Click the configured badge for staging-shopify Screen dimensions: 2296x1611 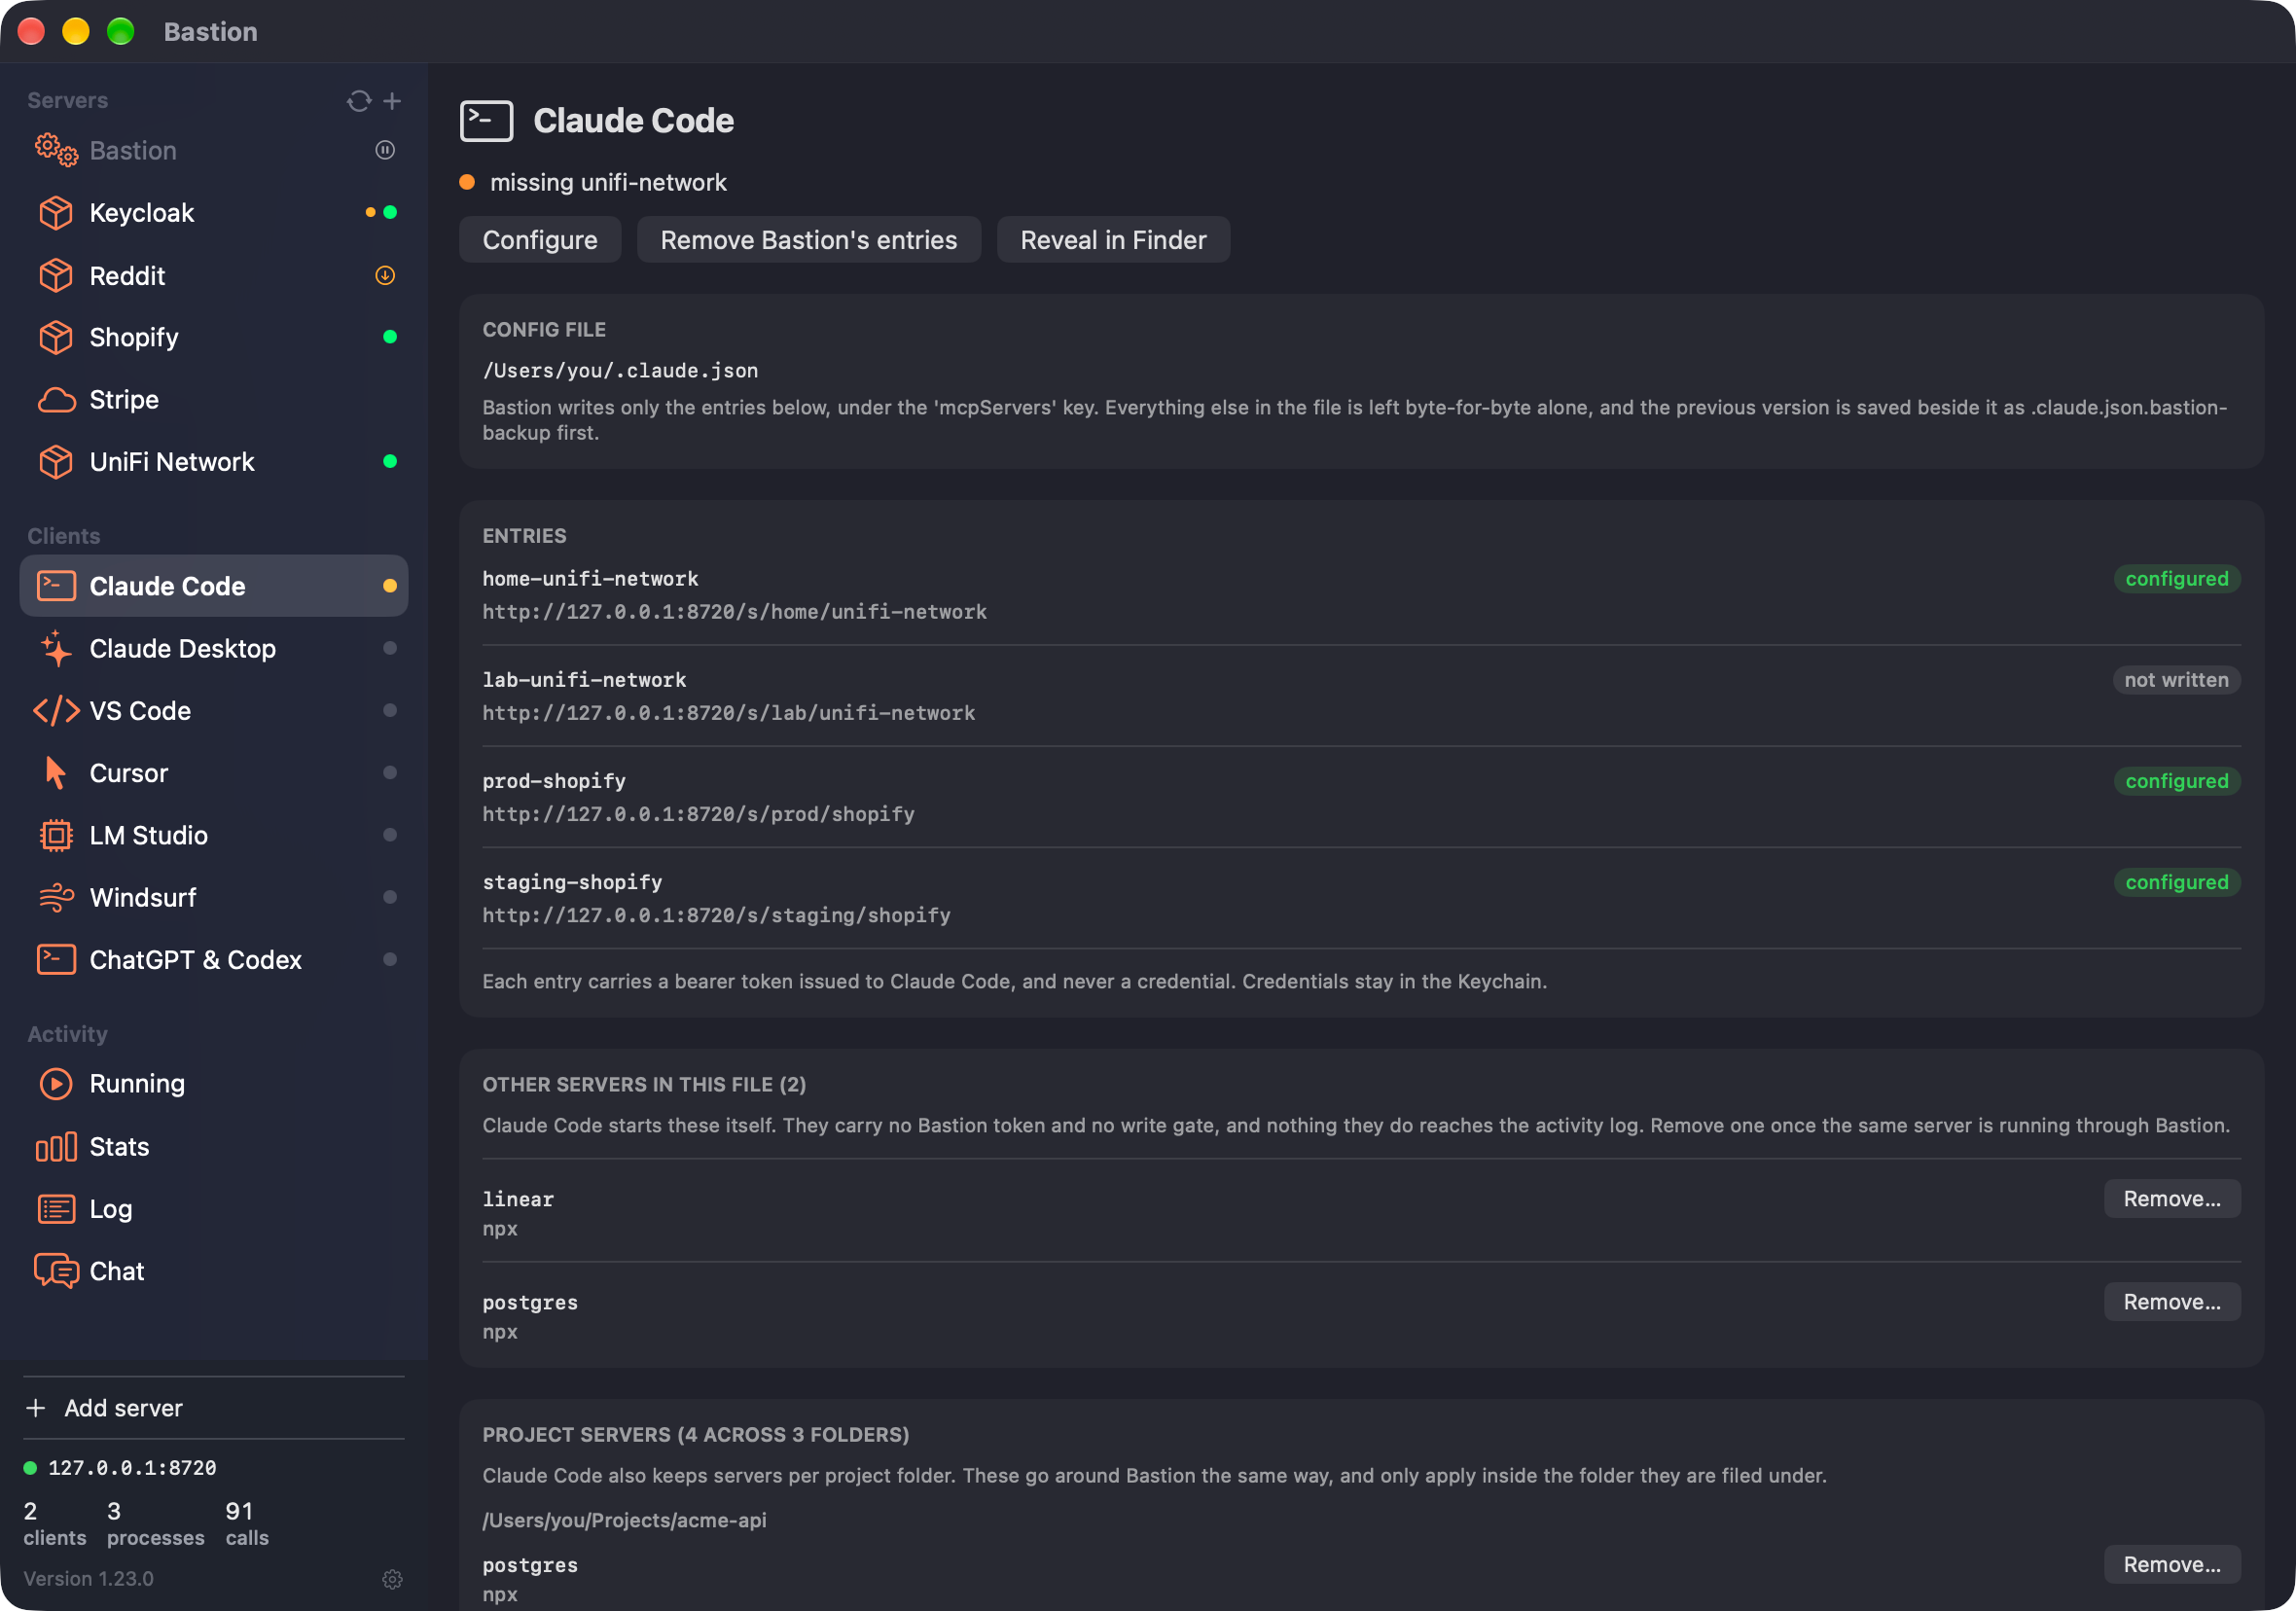coord(2177,882)
